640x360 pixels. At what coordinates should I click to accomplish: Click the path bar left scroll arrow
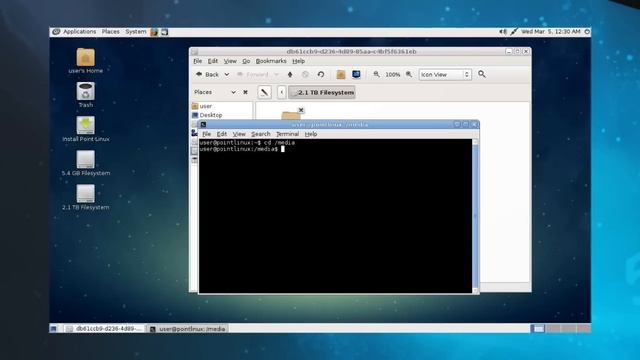[282, 93]
